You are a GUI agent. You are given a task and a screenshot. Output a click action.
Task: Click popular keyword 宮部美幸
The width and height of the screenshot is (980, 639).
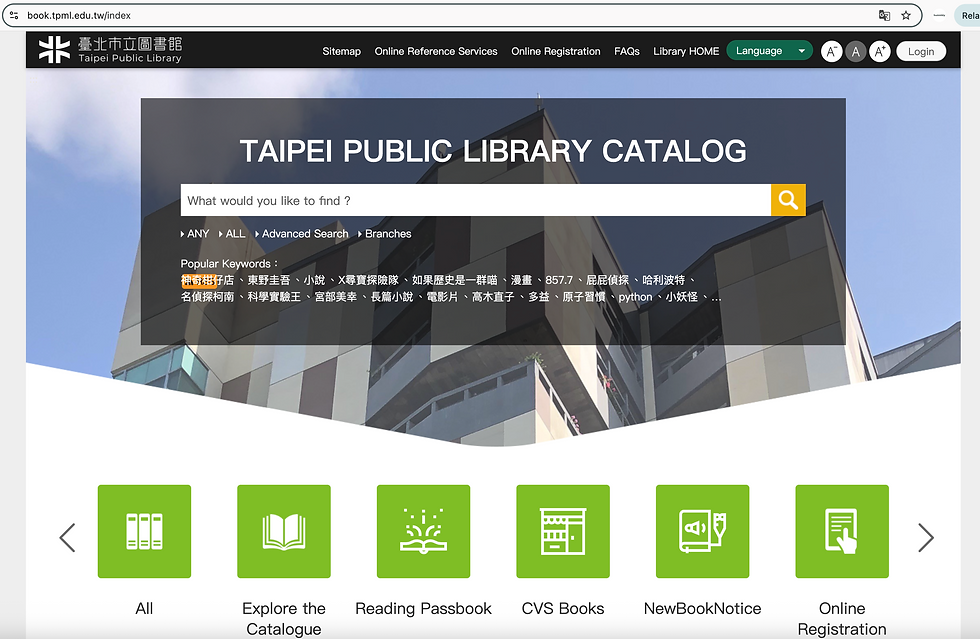pyautogui.click(x=336, y=297)
